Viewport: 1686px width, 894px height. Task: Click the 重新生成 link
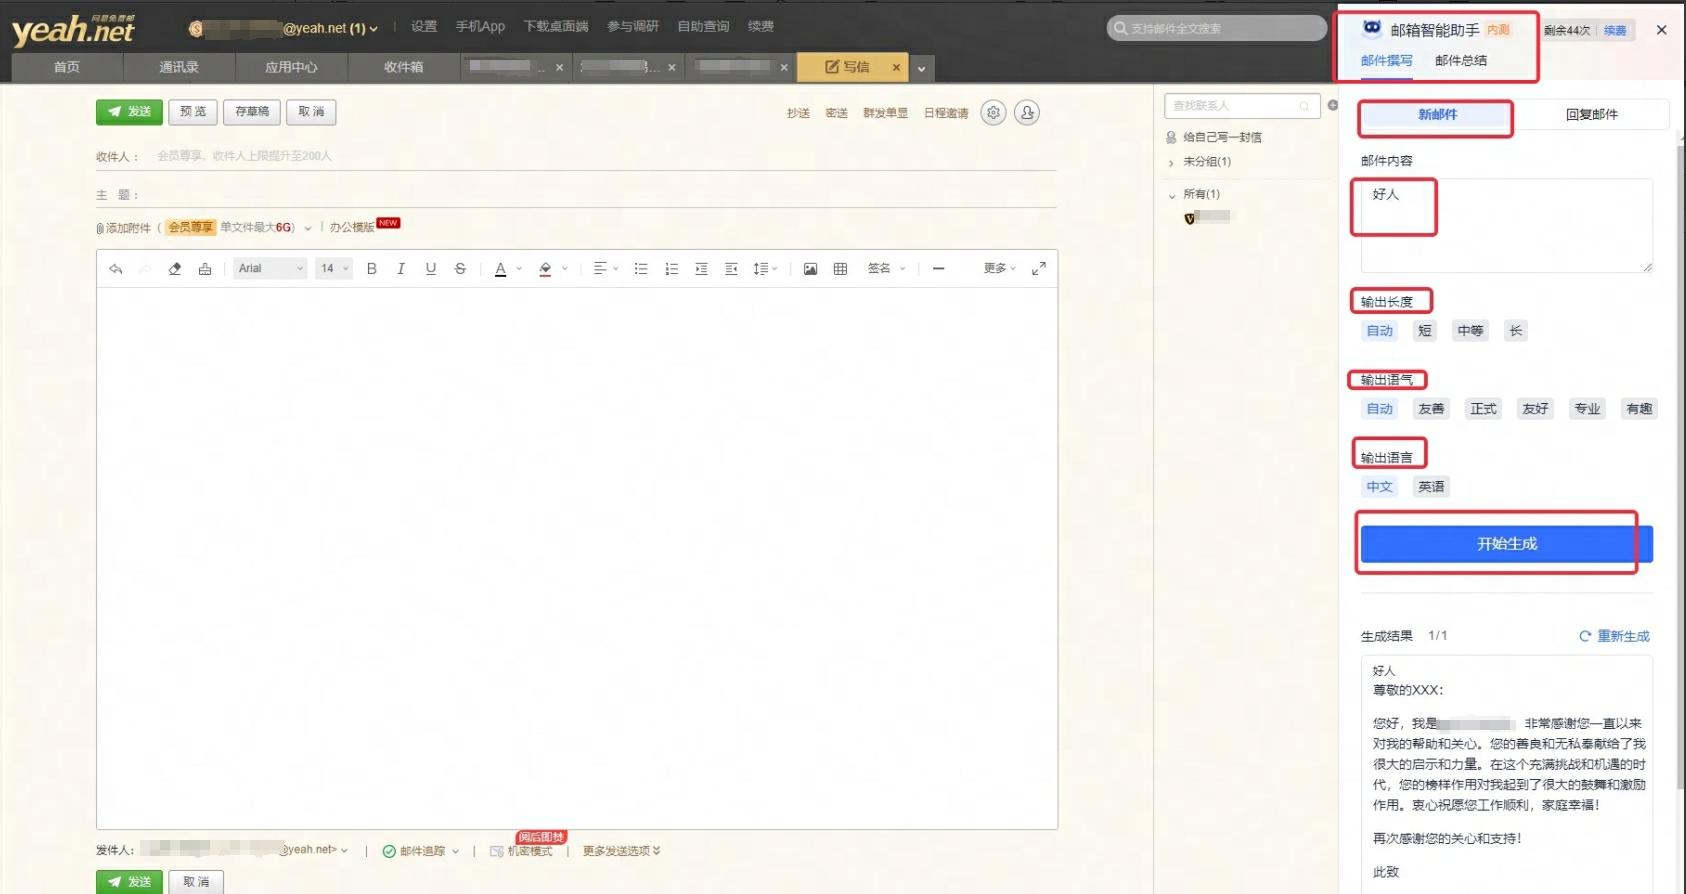coord(1614,636)
